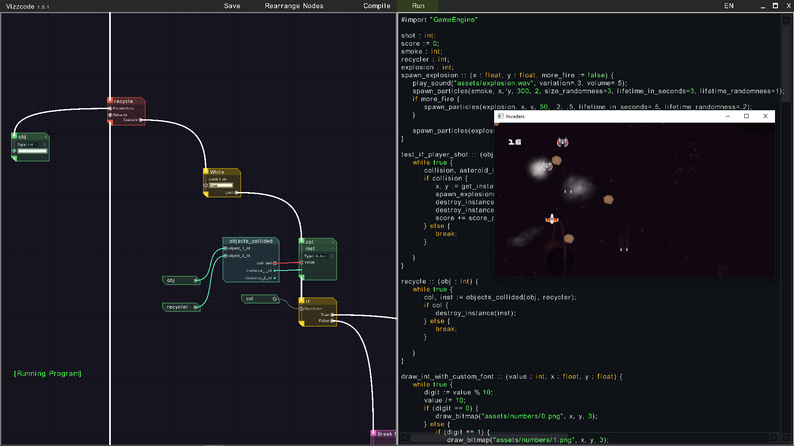794x446 pixels.
Task: Click the code panel scroll-down arrow
Action: tap(786, 437)
